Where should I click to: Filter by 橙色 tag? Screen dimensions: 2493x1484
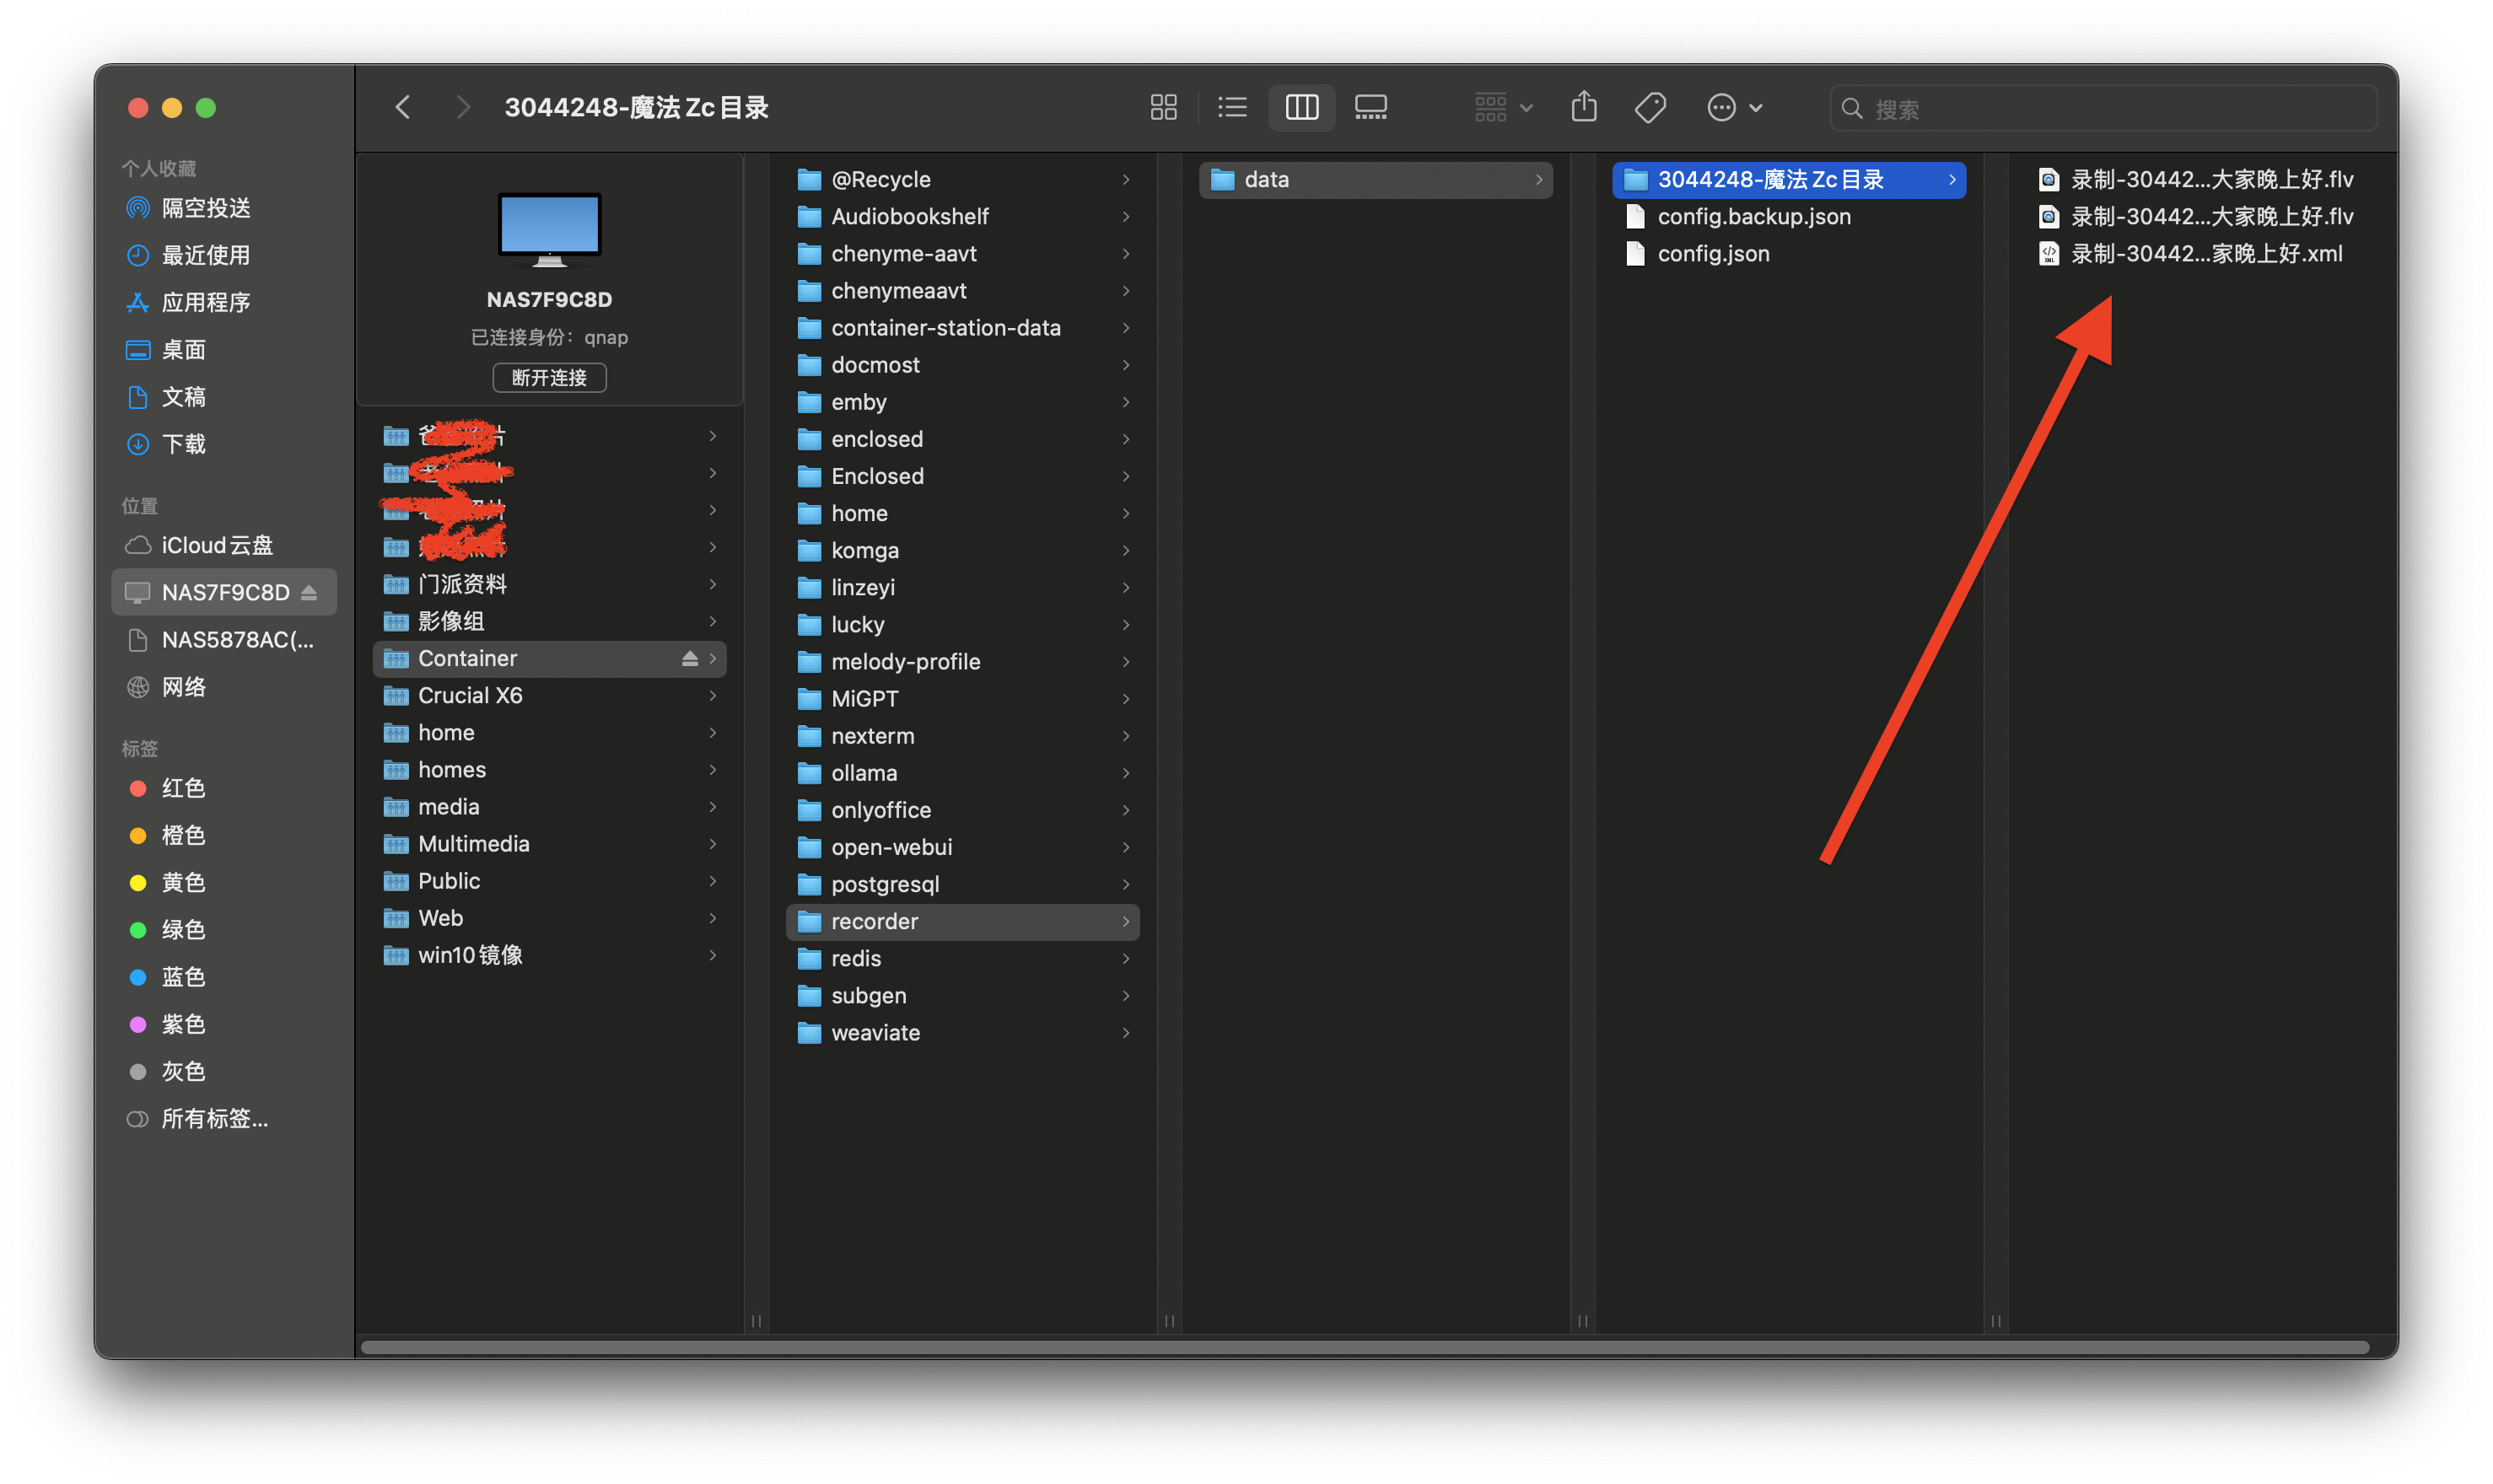(x=224, y=835)
